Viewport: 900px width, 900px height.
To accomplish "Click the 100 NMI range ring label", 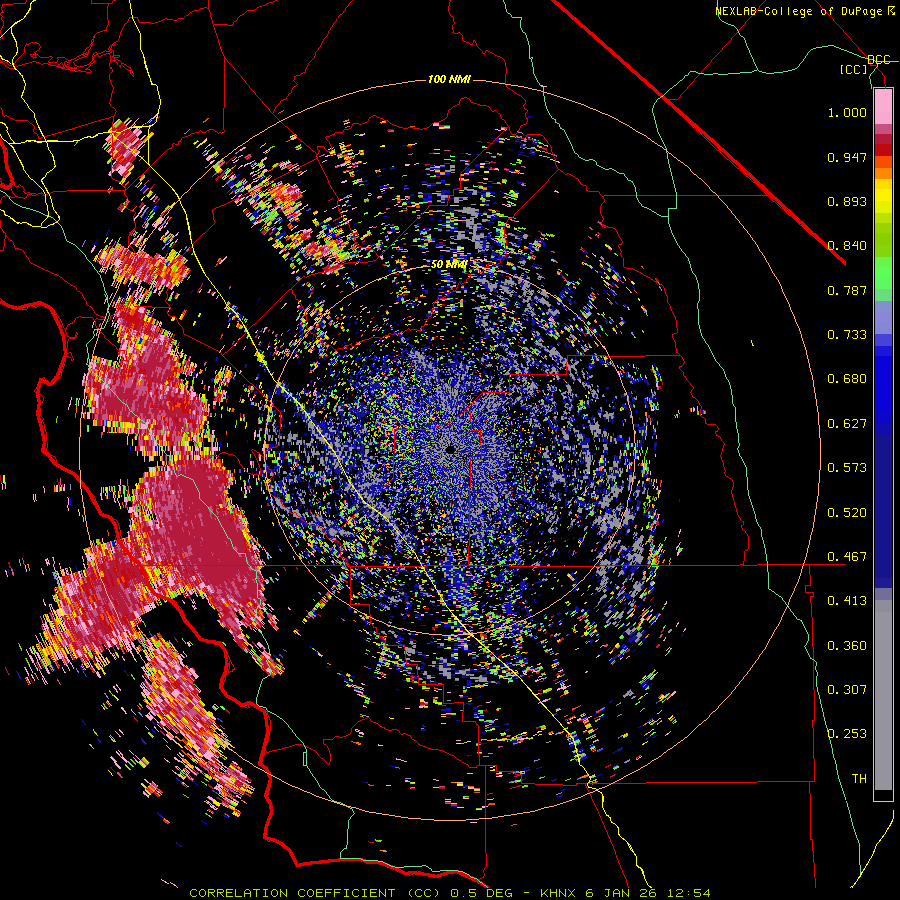I will (x=449, y=79).
